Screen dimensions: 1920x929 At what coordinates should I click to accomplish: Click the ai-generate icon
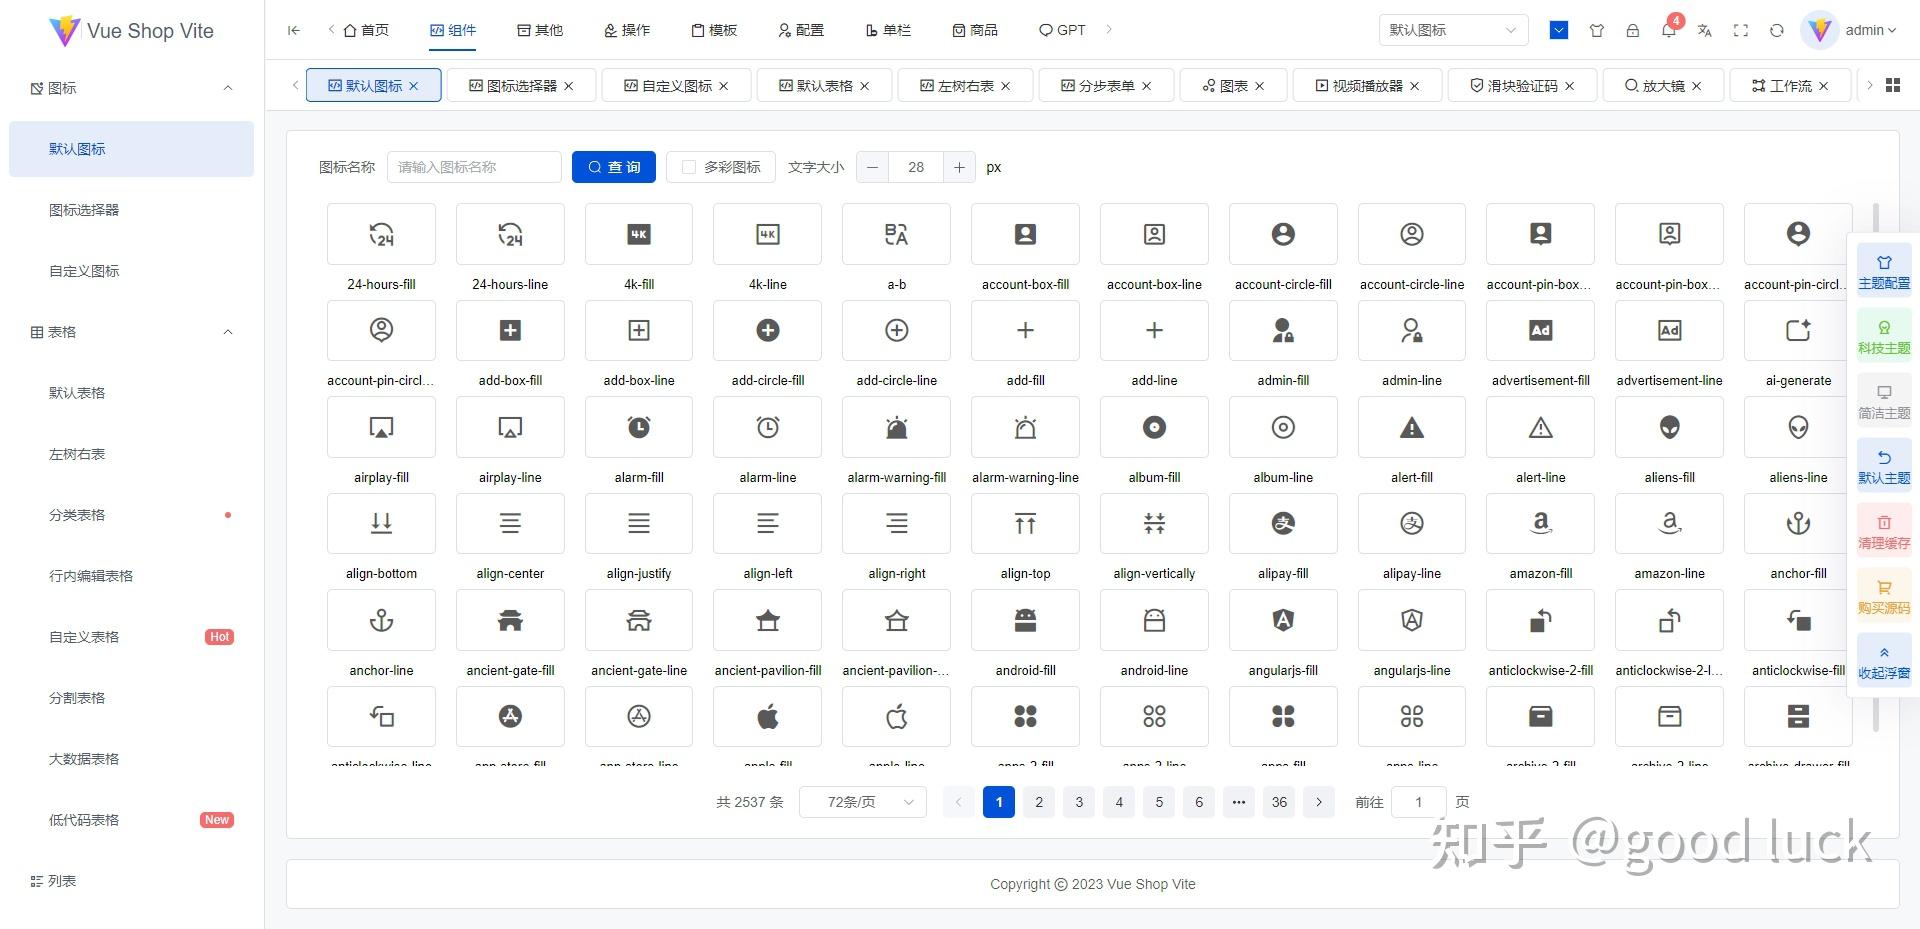[x=1798, y=331]
